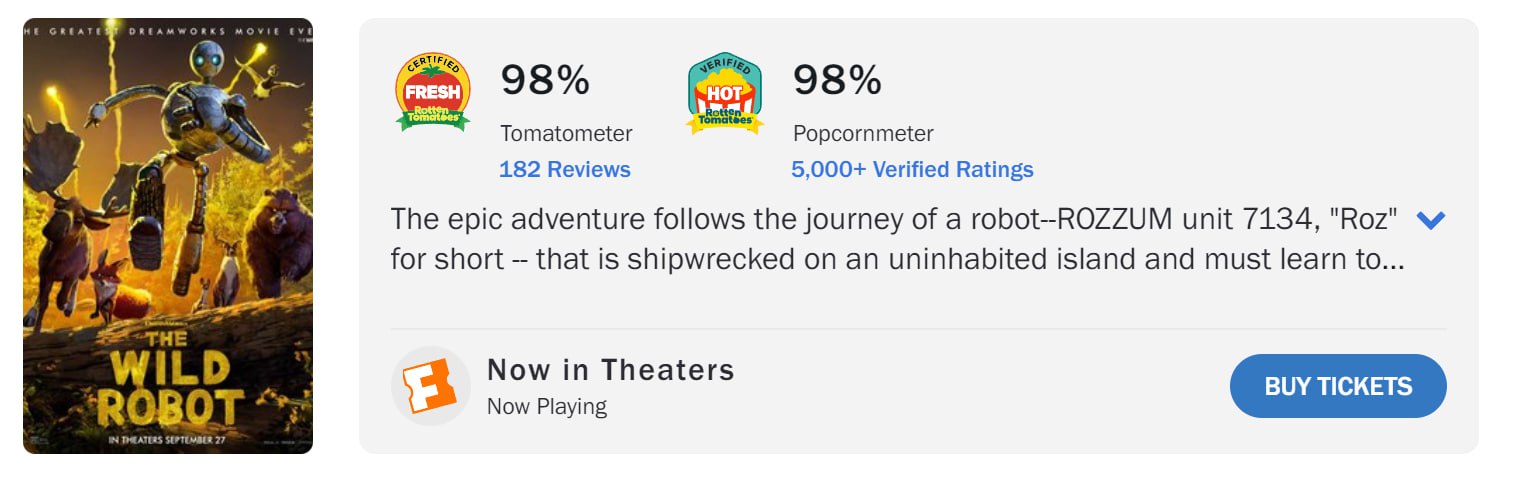Open the 5,000+ Verified Ratings link
Image resolution: width=1517 pixels, height=488 pixels.
coord(912,170)
